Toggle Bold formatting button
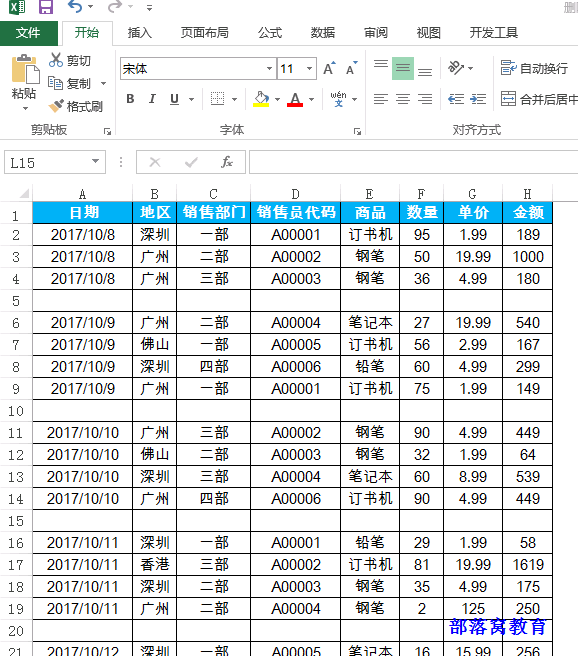 130,99
